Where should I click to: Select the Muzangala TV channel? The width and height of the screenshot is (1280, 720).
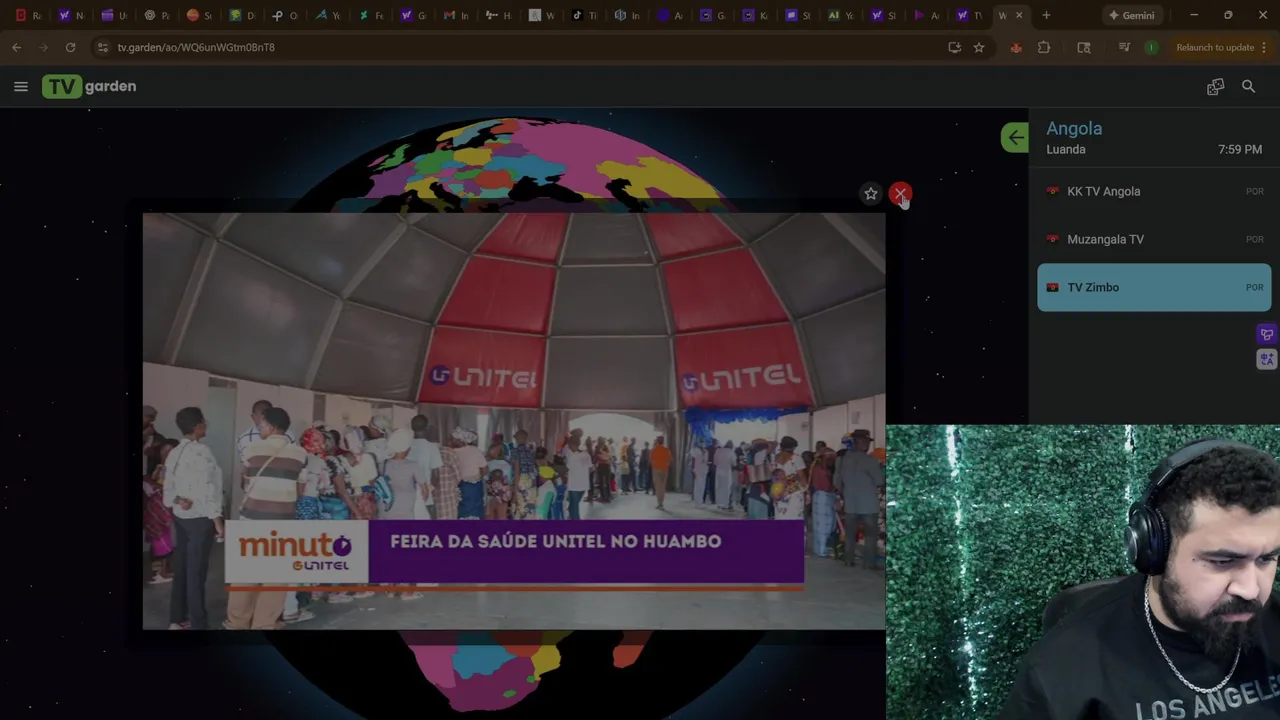pos(1154,239)
